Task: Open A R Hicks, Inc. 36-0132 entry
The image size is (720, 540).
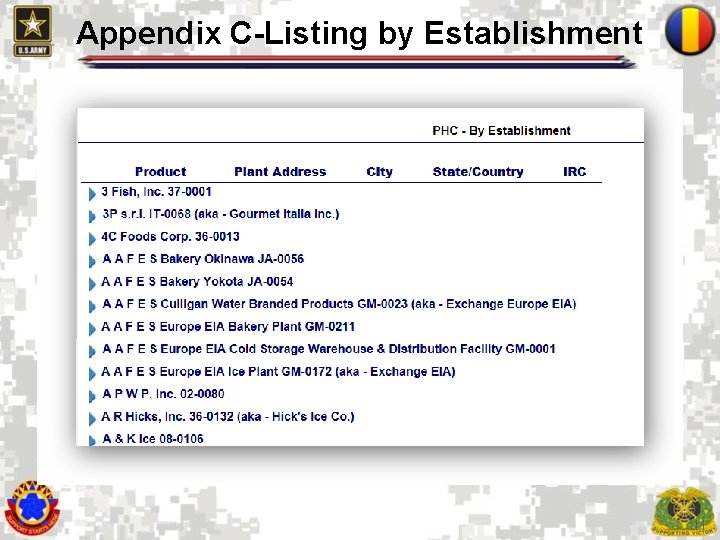Action: tap(228, 416)
